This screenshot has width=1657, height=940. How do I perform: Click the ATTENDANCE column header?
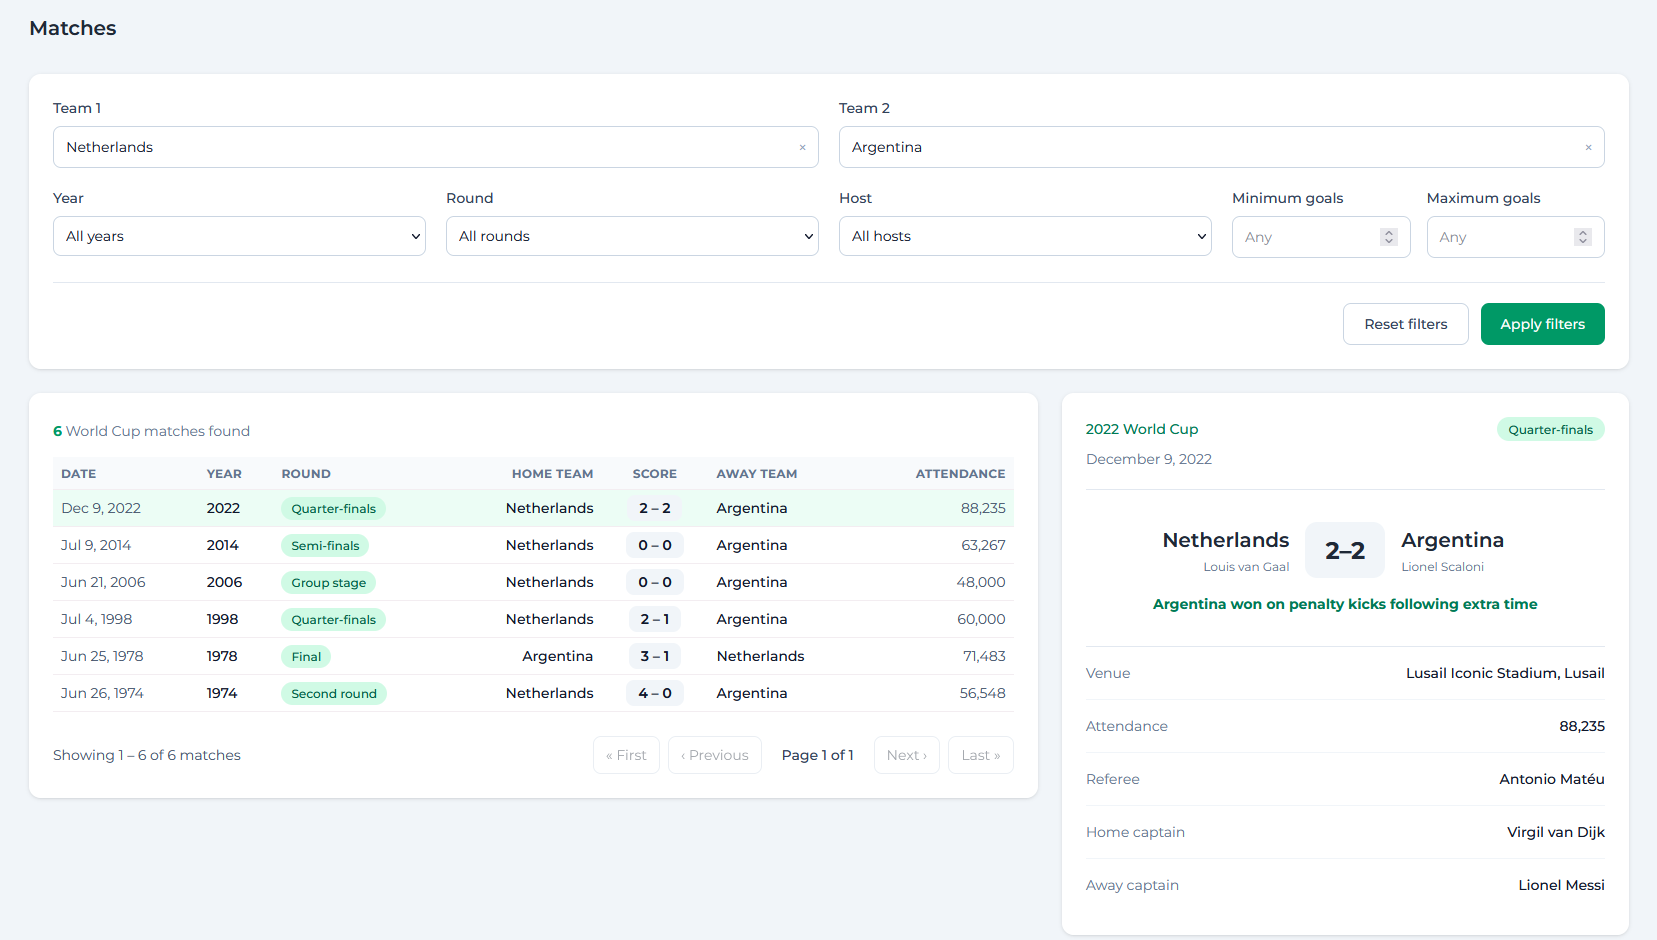point(960,474)
